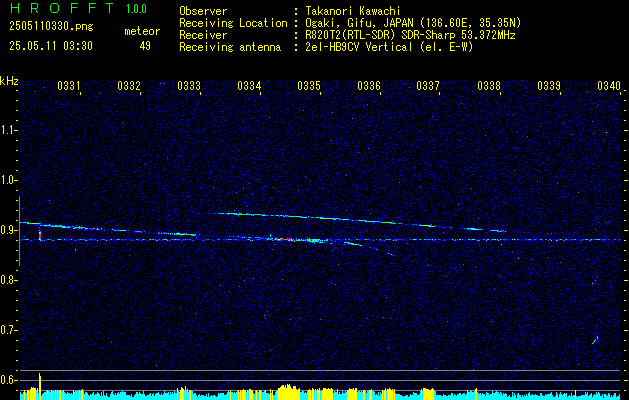Click time marker 0340
The width and height of the screenshot is (629, 400).
click(x=609, y=85)
